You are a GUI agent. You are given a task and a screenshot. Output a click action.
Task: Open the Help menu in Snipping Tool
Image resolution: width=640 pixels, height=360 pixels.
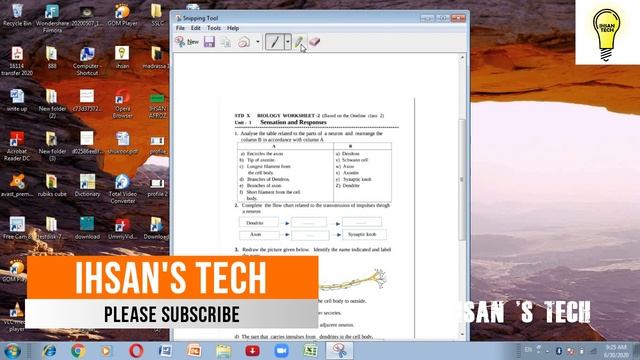(233, 28)
